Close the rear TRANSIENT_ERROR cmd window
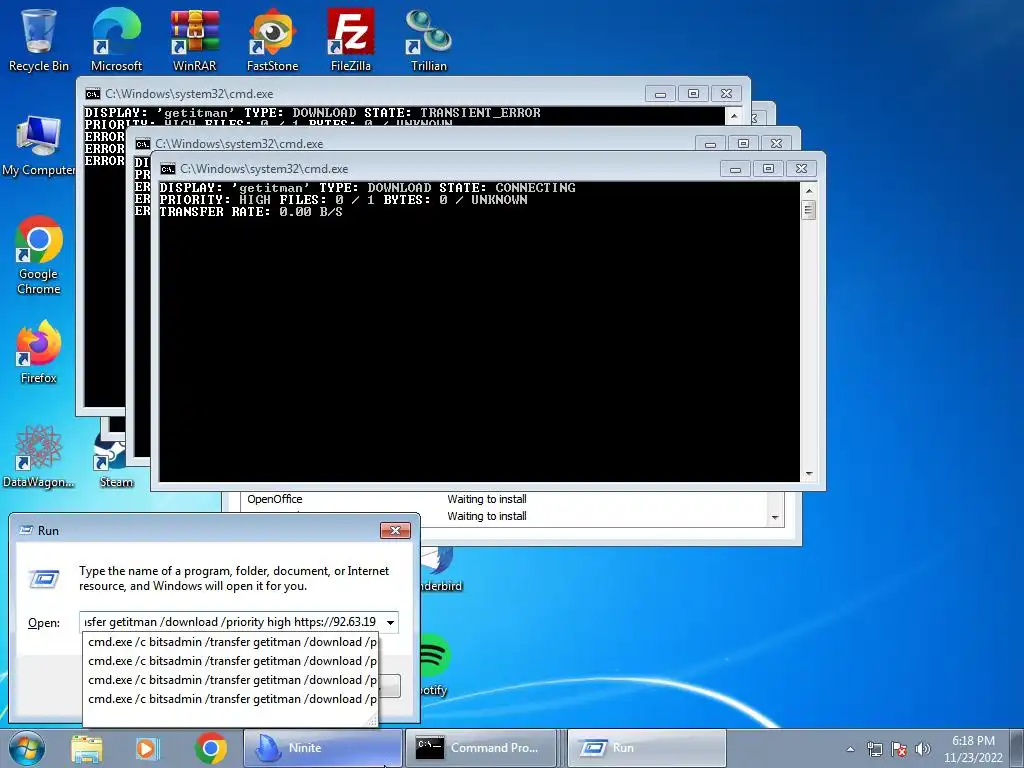This screenshot has width=1024, height=768. 726,94
